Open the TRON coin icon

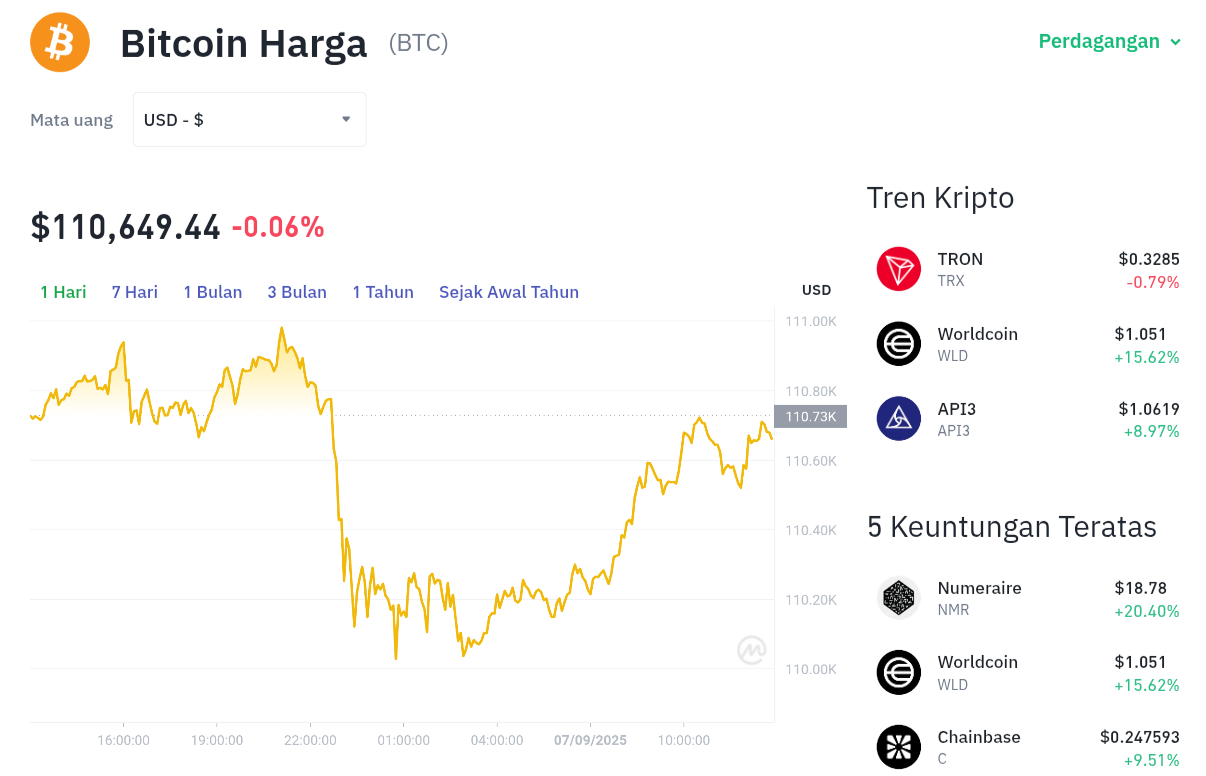point(899,269)
